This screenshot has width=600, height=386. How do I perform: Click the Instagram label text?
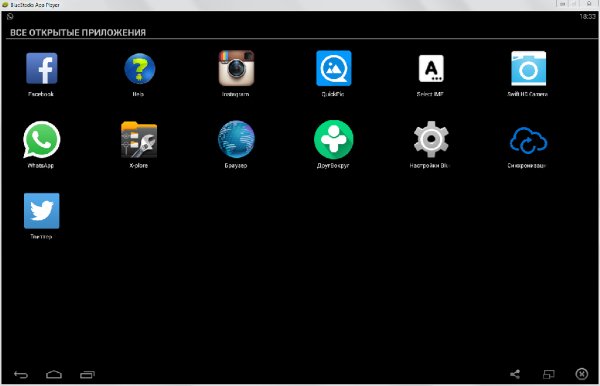pyautogui.click(x=236, y=94)
